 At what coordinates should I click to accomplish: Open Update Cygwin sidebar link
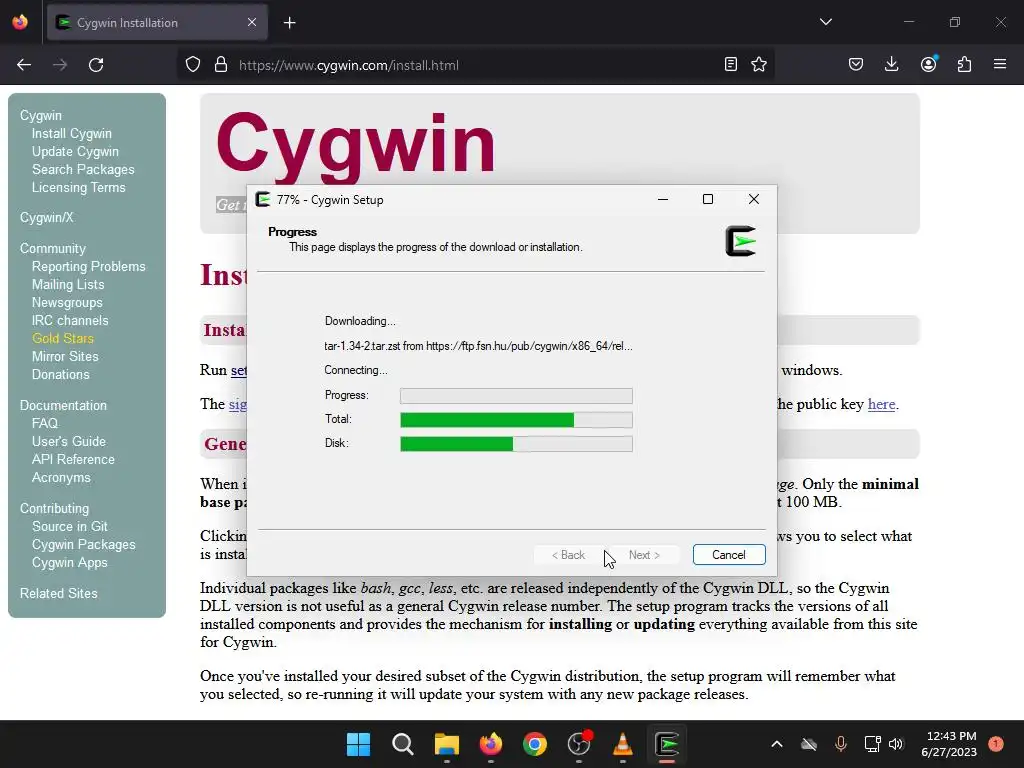[x=75, y=152]
